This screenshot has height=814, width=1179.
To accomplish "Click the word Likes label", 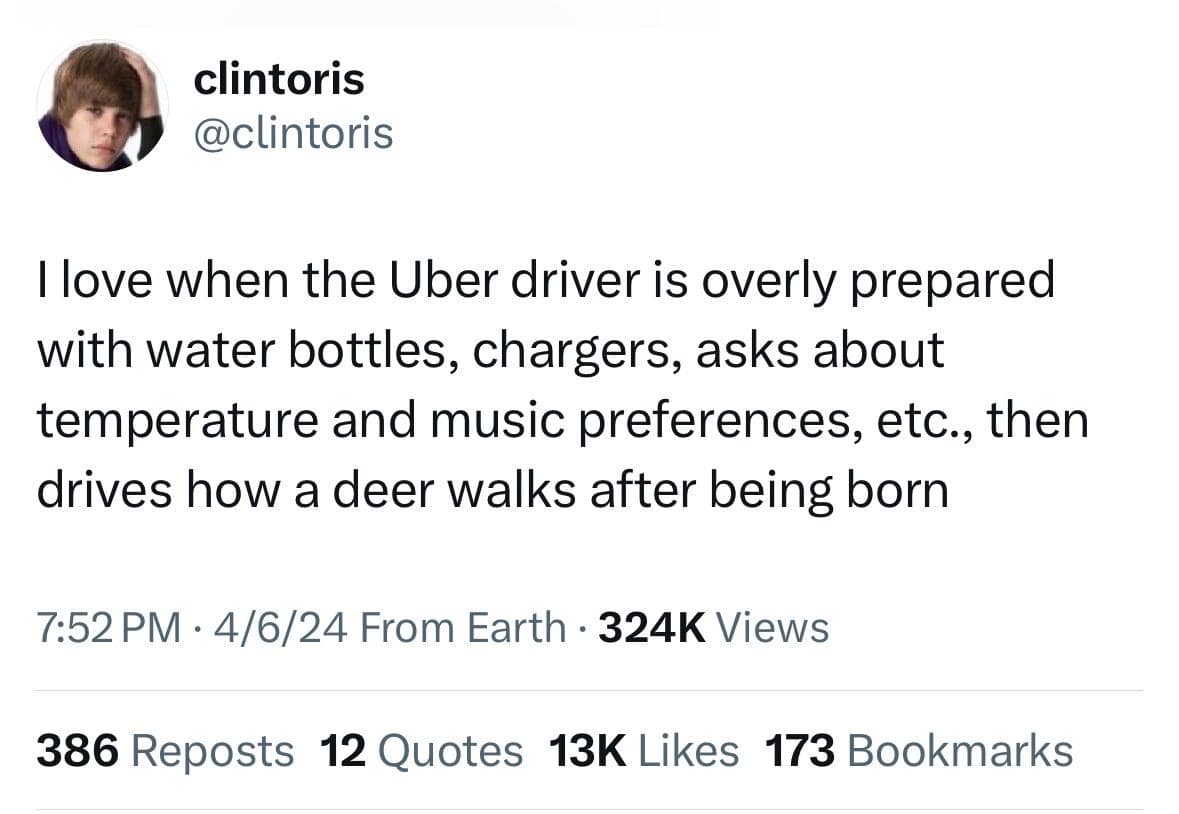I will click(687, 751).
